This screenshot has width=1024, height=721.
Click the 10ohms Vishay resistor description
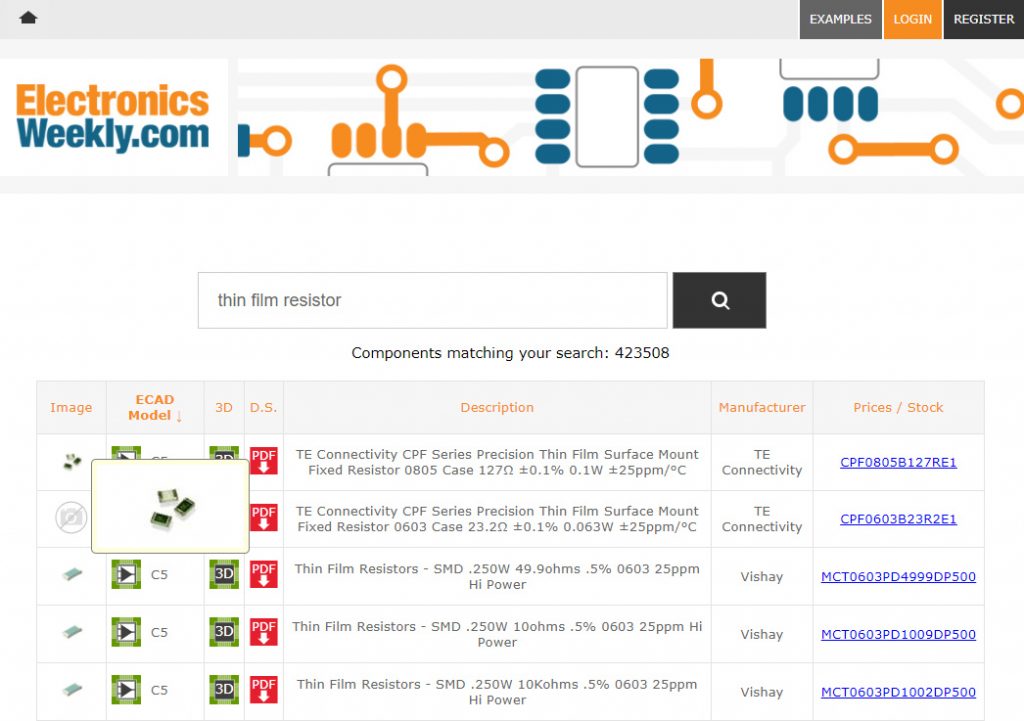pyautogui.click(x=497, y=634)
